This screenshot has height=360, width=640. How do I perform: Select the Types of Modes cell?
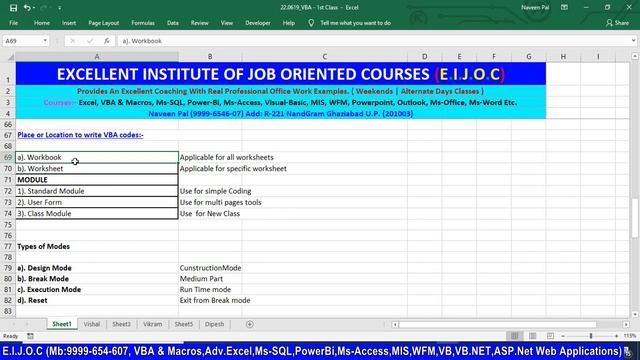pos(97,247)
